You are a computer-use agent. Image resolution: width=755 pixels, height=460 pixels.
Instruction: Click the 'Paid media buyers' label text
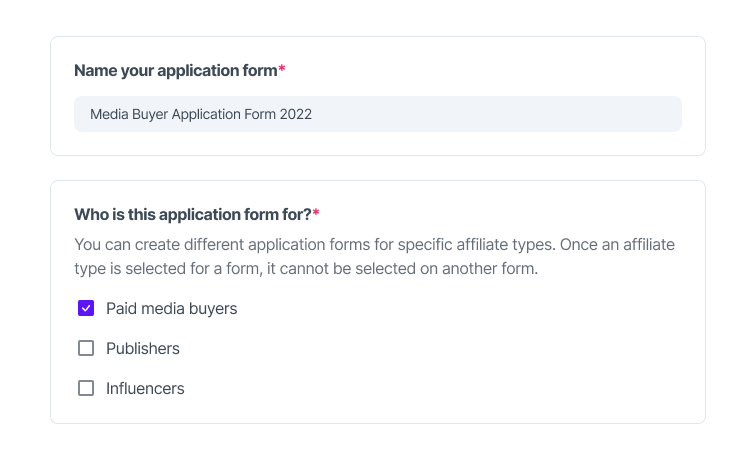click(171, 309)
